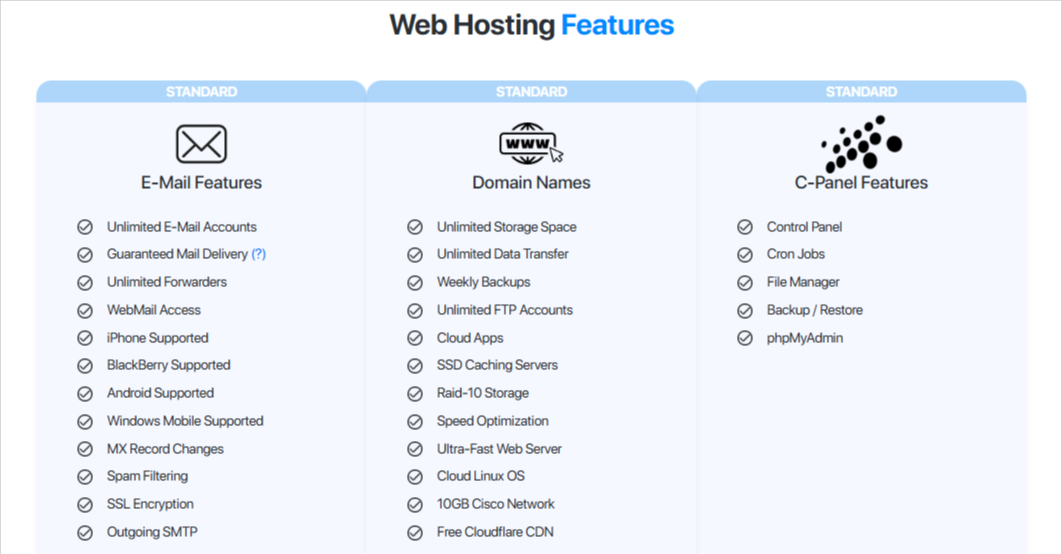Click the Unlimited Storage Space text
This screenshot has width=1061, height=554.
coord(507,227)
